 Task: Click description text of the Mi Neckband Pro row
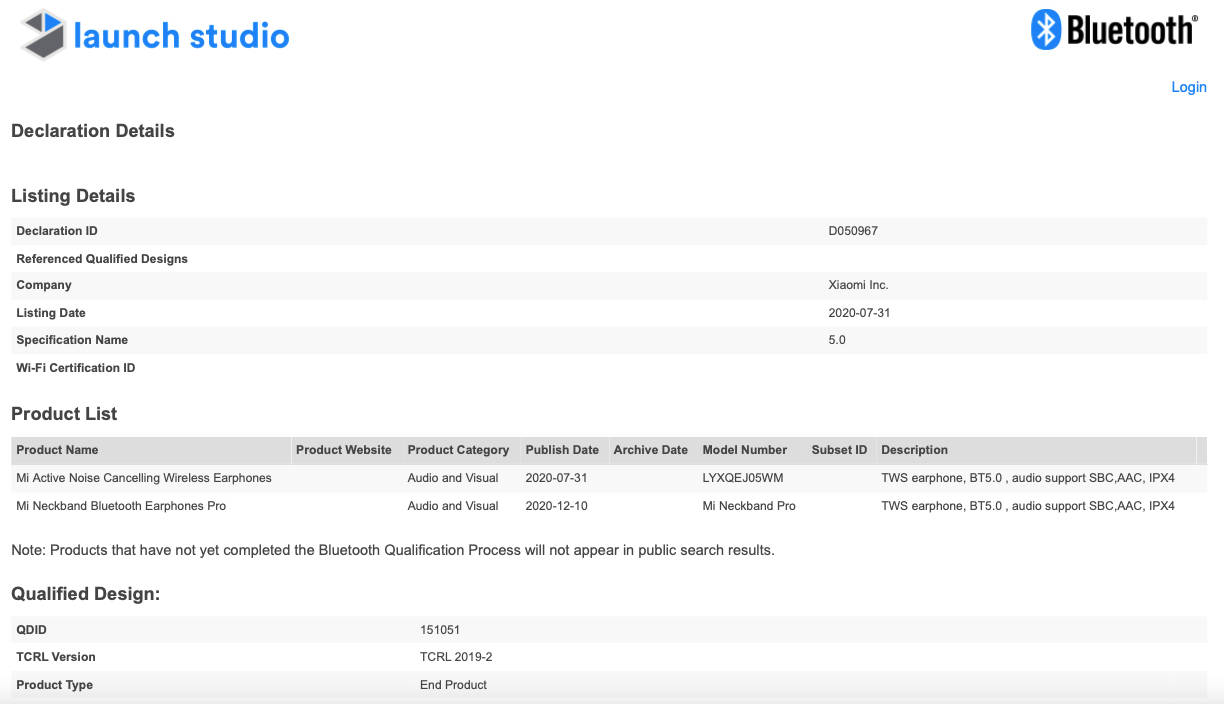1028,506
